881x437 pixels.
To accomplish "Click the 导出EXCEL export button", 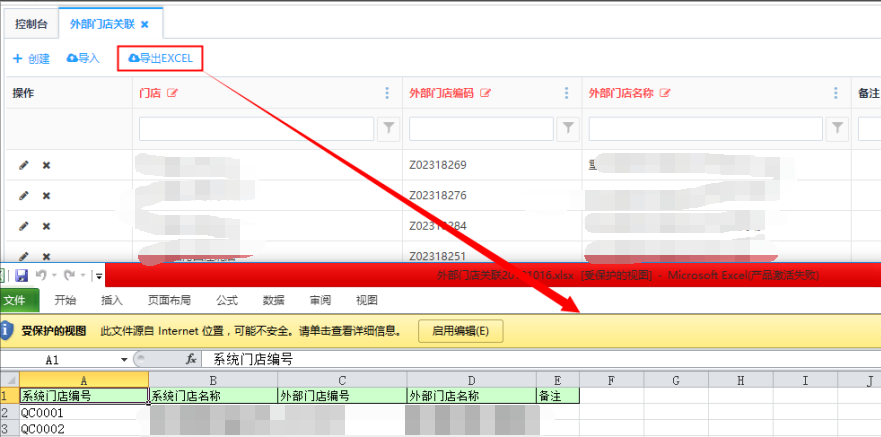I will [x=160, y=59].
